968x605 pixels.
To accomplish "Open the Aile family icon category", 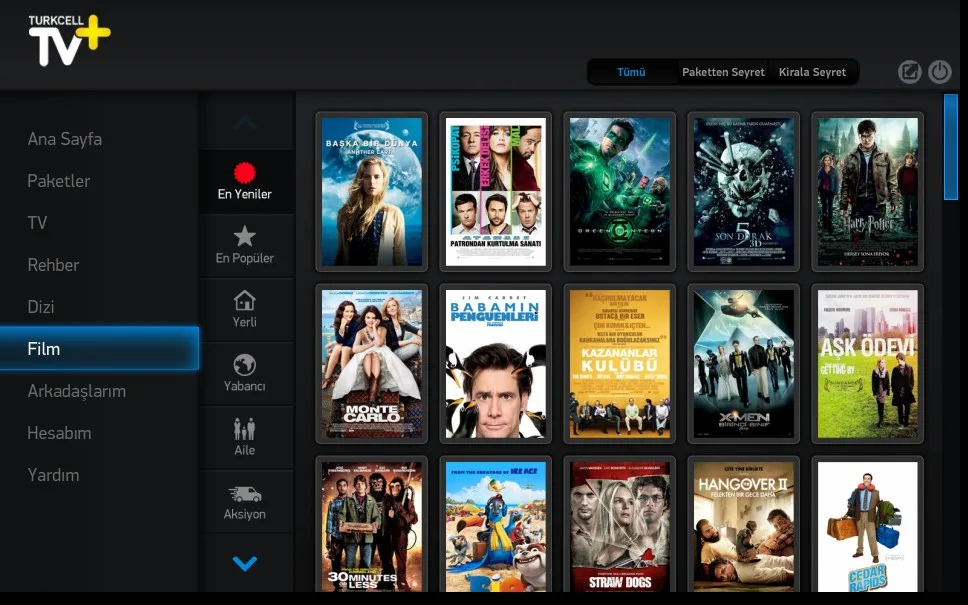I will point(244,428).
